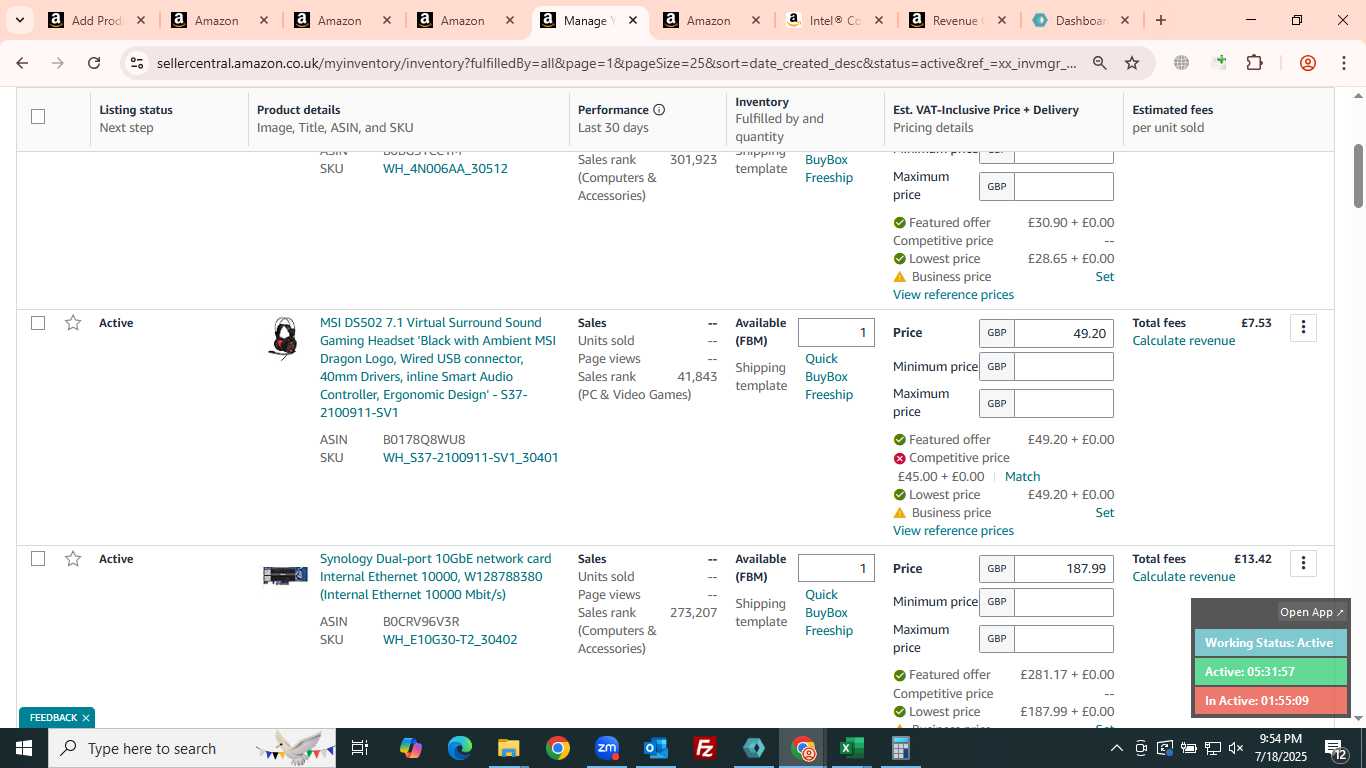Viewport: 1366px width, 768px height.
Task: Open Calculator from taskbar
Action: click(x=901, y=748)
